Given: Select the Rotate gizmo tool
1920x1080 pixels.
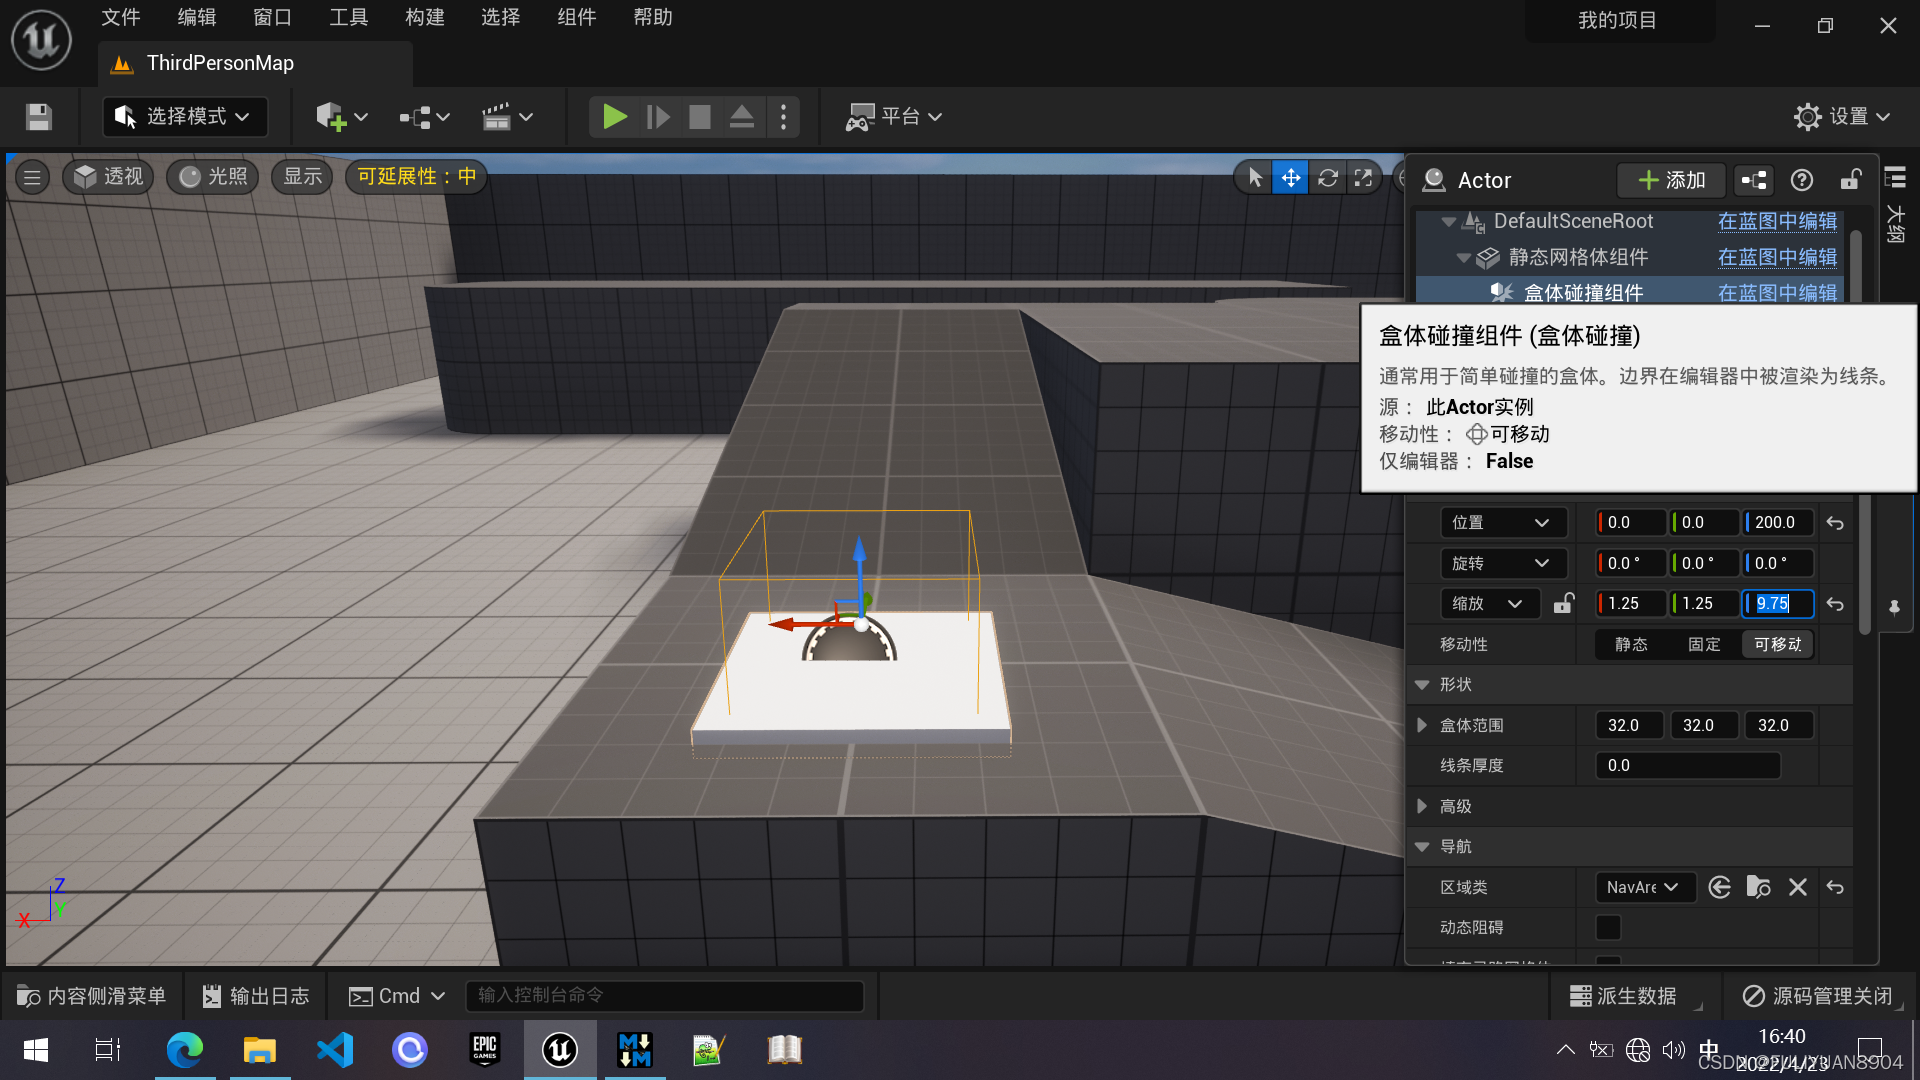Looking at the screenshot, I should [1328, 178].
